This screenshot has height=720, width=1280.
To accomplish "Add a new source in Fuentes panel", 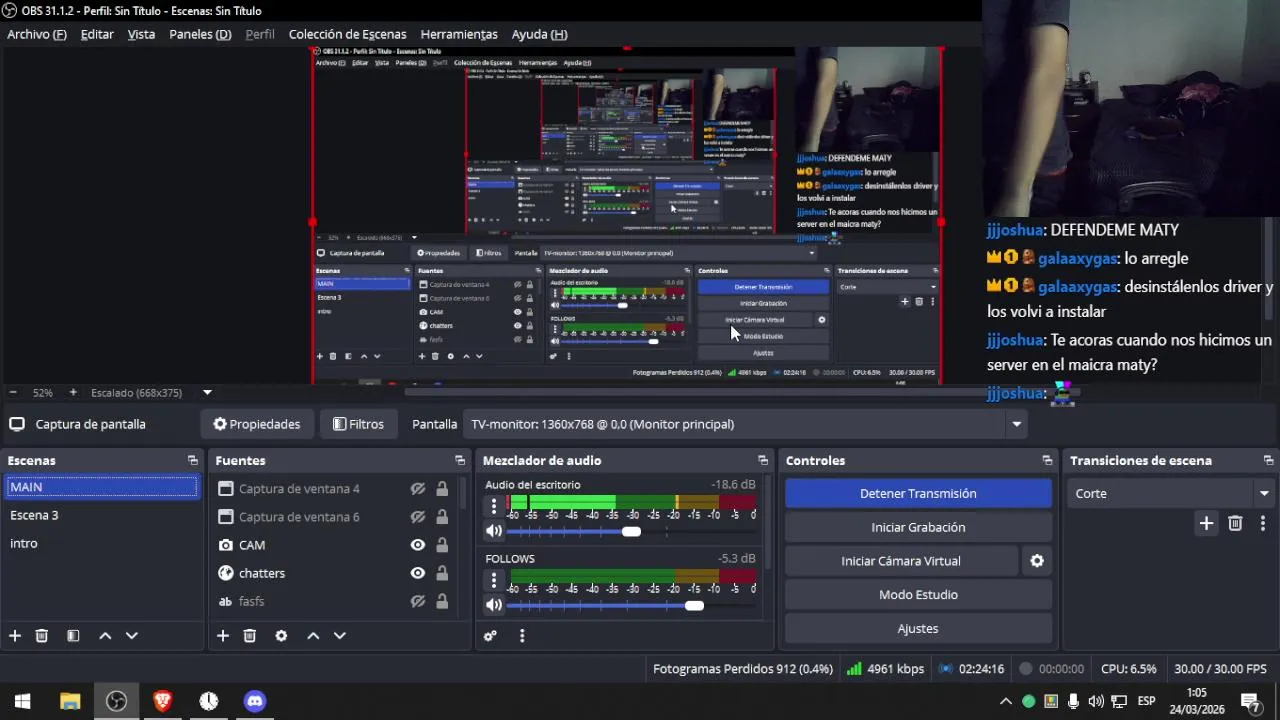I will (223, 636).
